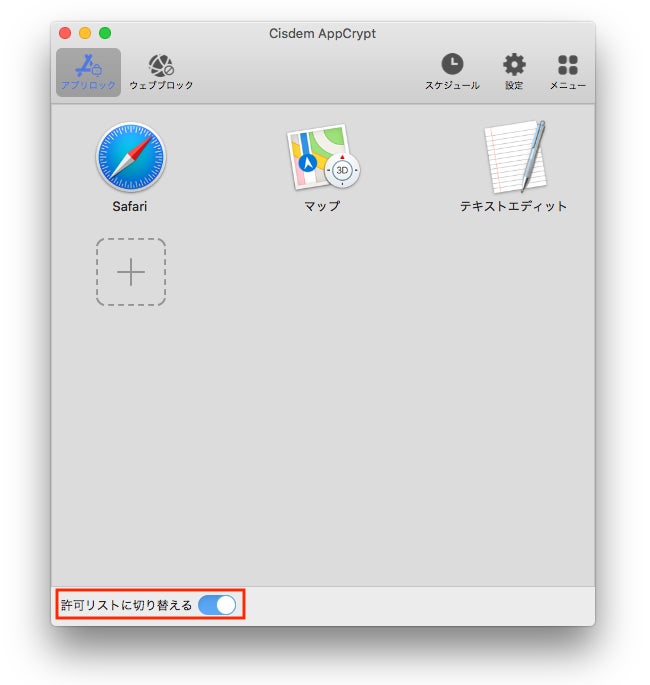
Task: Toggle the 許可リストに切り替える switch off
Action: coord(217,605)
